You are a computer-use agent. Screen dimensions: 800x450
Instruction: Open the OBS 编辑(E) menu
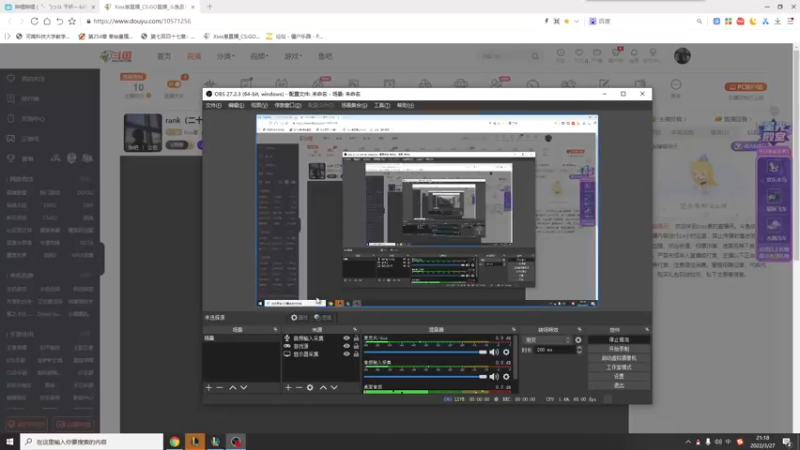click(236, 106)
